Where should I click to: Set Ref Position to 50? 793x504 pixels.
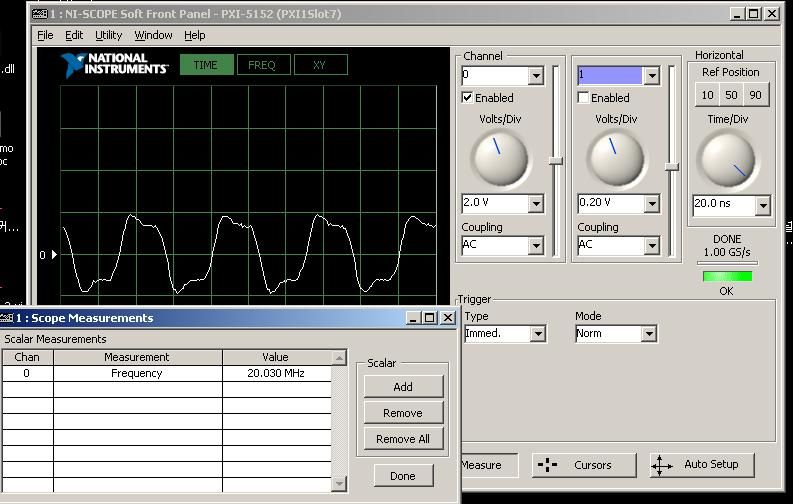[731, 95]
